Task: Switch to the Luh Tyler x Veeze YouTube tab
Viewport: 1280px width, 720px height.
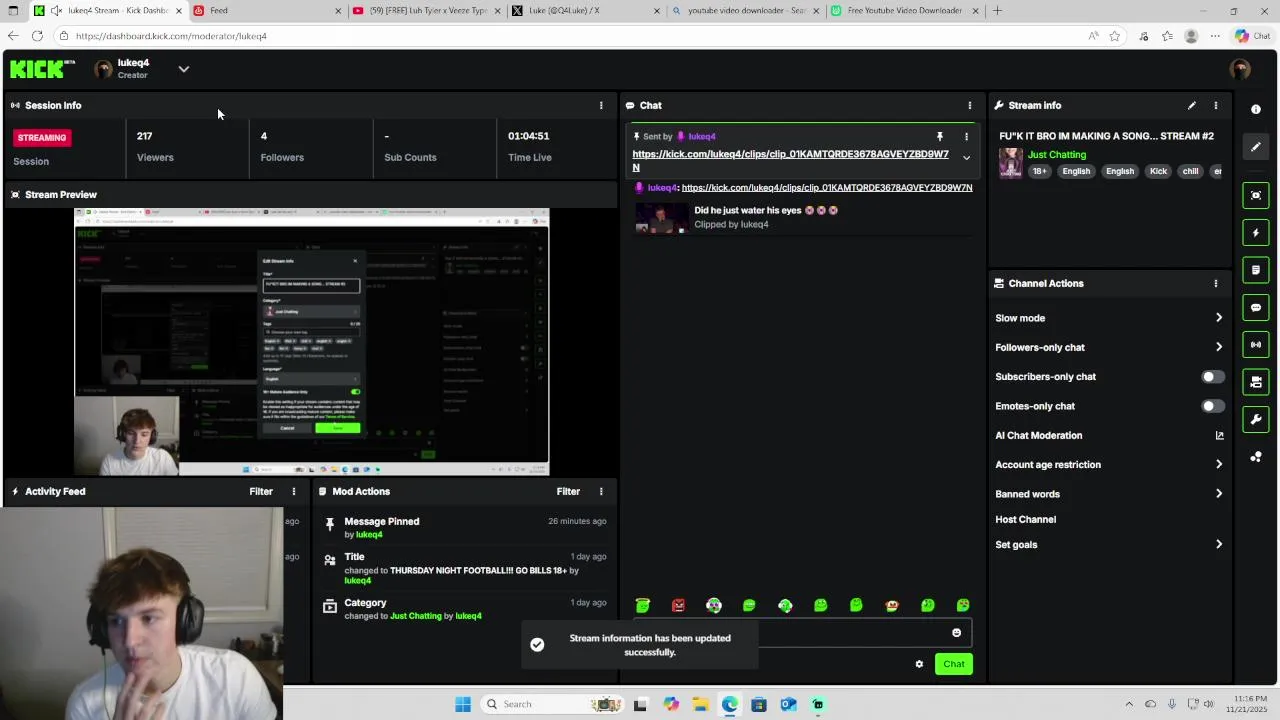Action: pyautogui.click(x=425, y=11)
